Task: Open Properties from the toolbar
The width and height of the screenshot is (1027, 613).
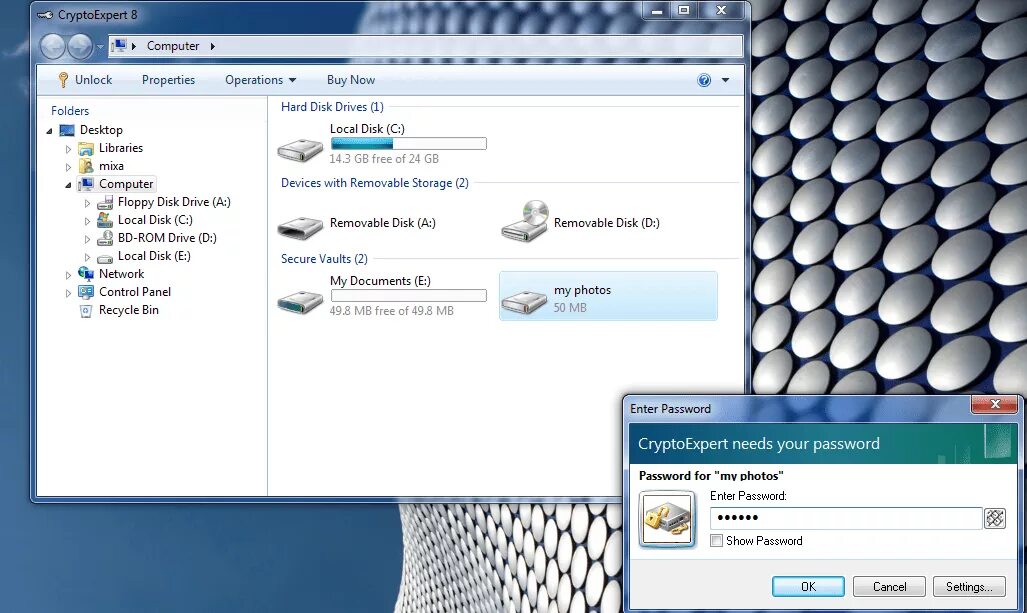Action: coord(168,80)
